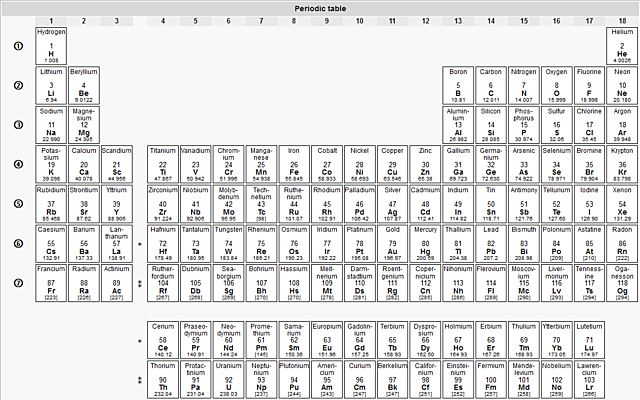640x400 pixels.
Task: Click the Magnesium element cell
Action: tap(84, 125)
